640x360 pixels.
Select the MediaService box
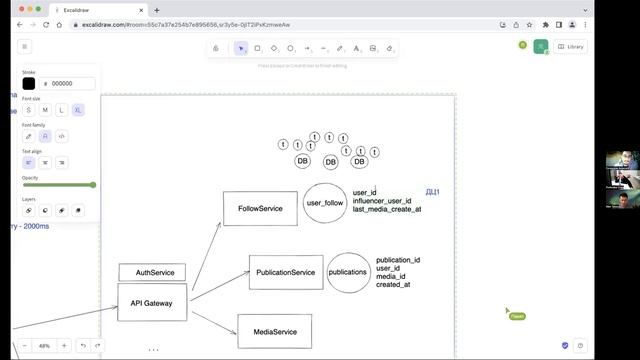275,331
